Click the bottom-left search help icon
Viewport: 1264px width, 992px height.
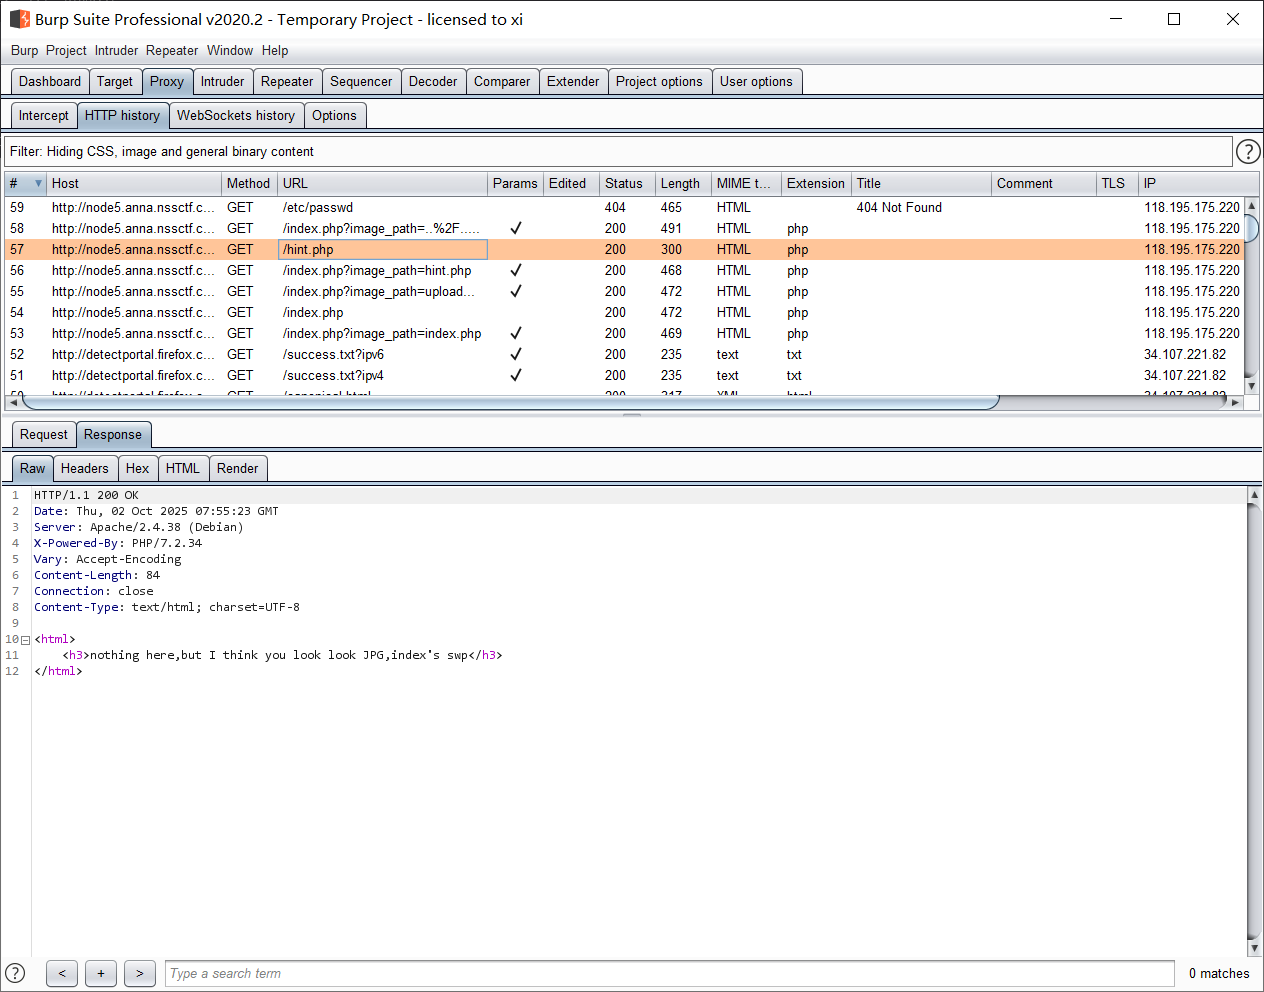pyautogui.click(x=15, y=973)
